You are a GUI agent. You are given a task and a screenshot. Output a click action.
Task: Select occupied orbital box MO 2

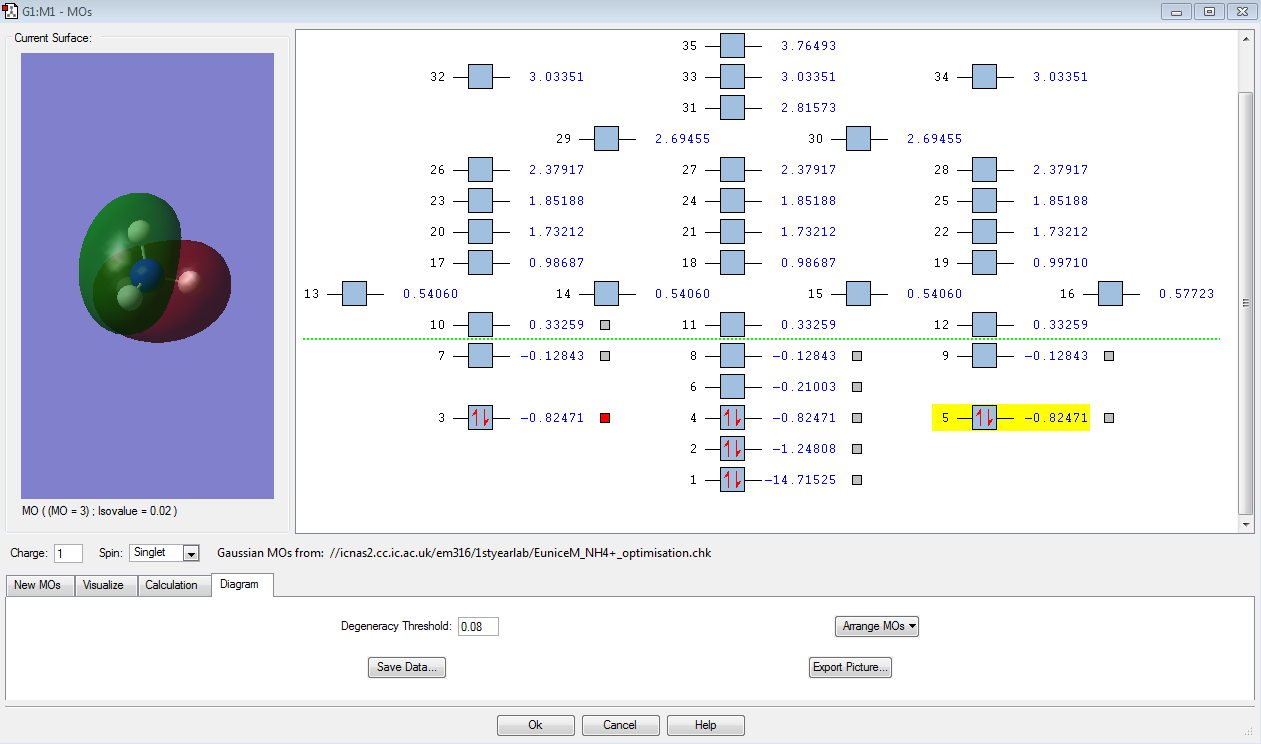[x=733, y=448]
